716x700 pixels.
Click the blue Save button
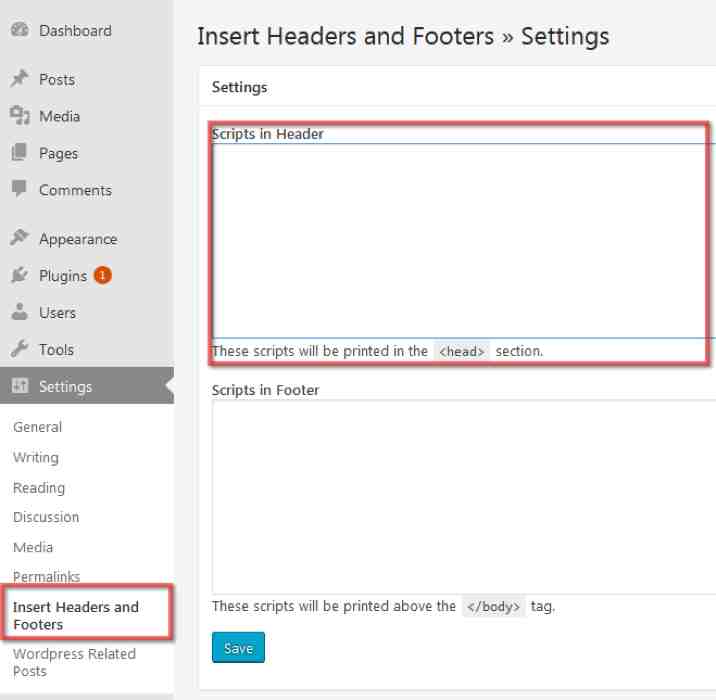238,647
